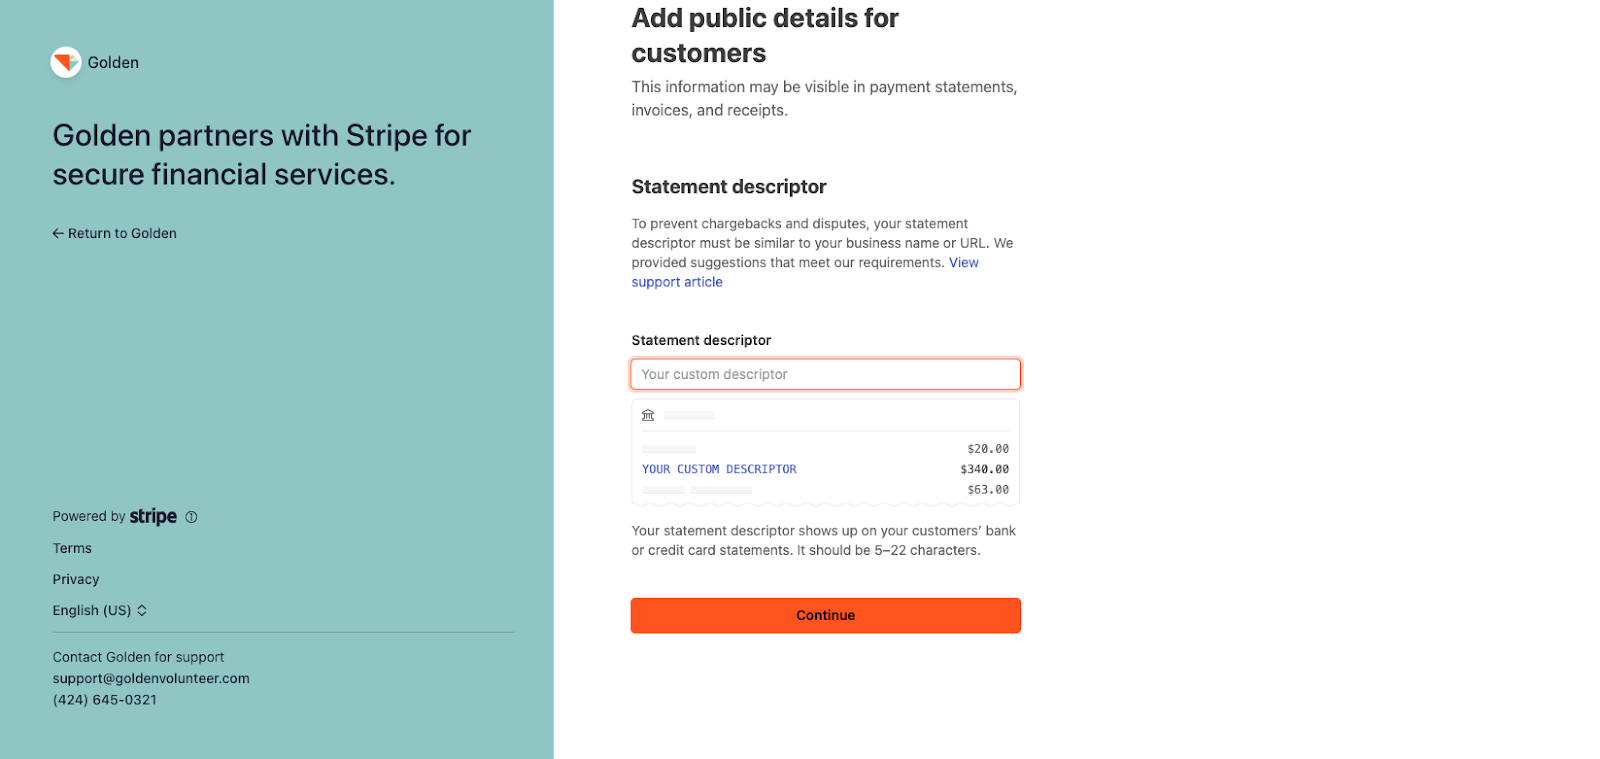Open the Terms link

click(72, 548)
